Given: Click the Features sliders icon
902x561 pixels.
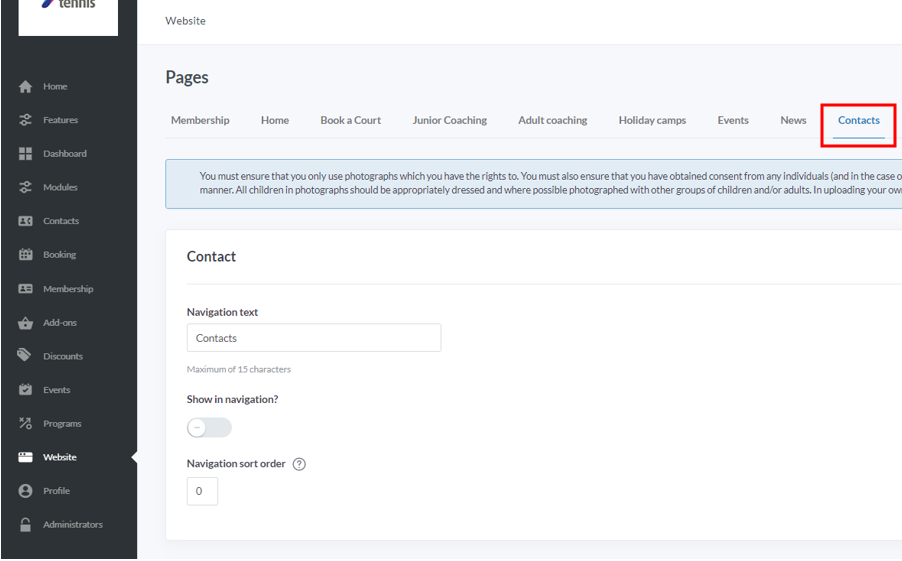Looking at the screenshot, I should pyautogui.click(x=25, y=120).
